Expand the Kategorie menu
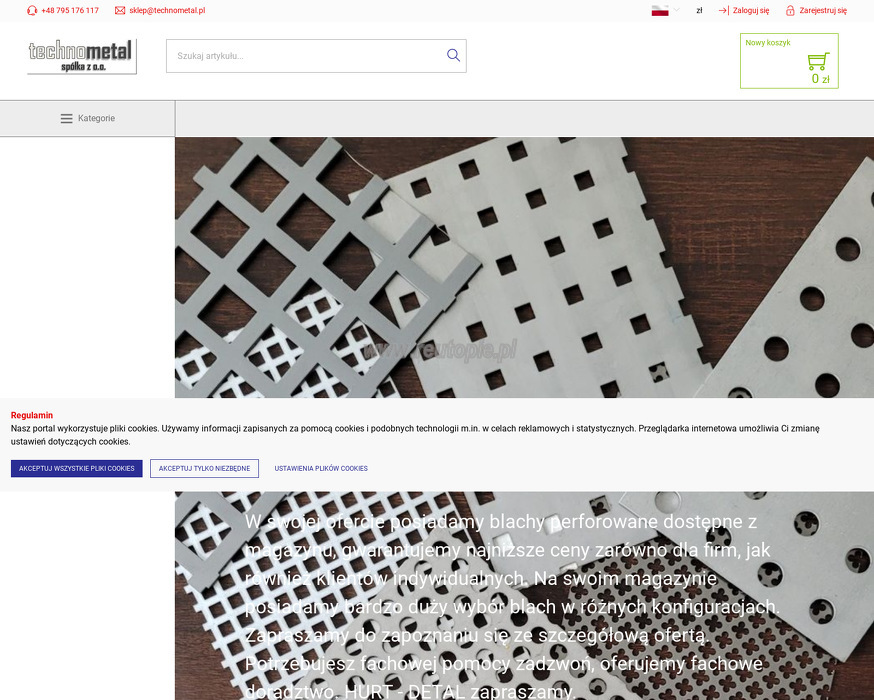The image size is (874, 700). [x=88, y=118]
